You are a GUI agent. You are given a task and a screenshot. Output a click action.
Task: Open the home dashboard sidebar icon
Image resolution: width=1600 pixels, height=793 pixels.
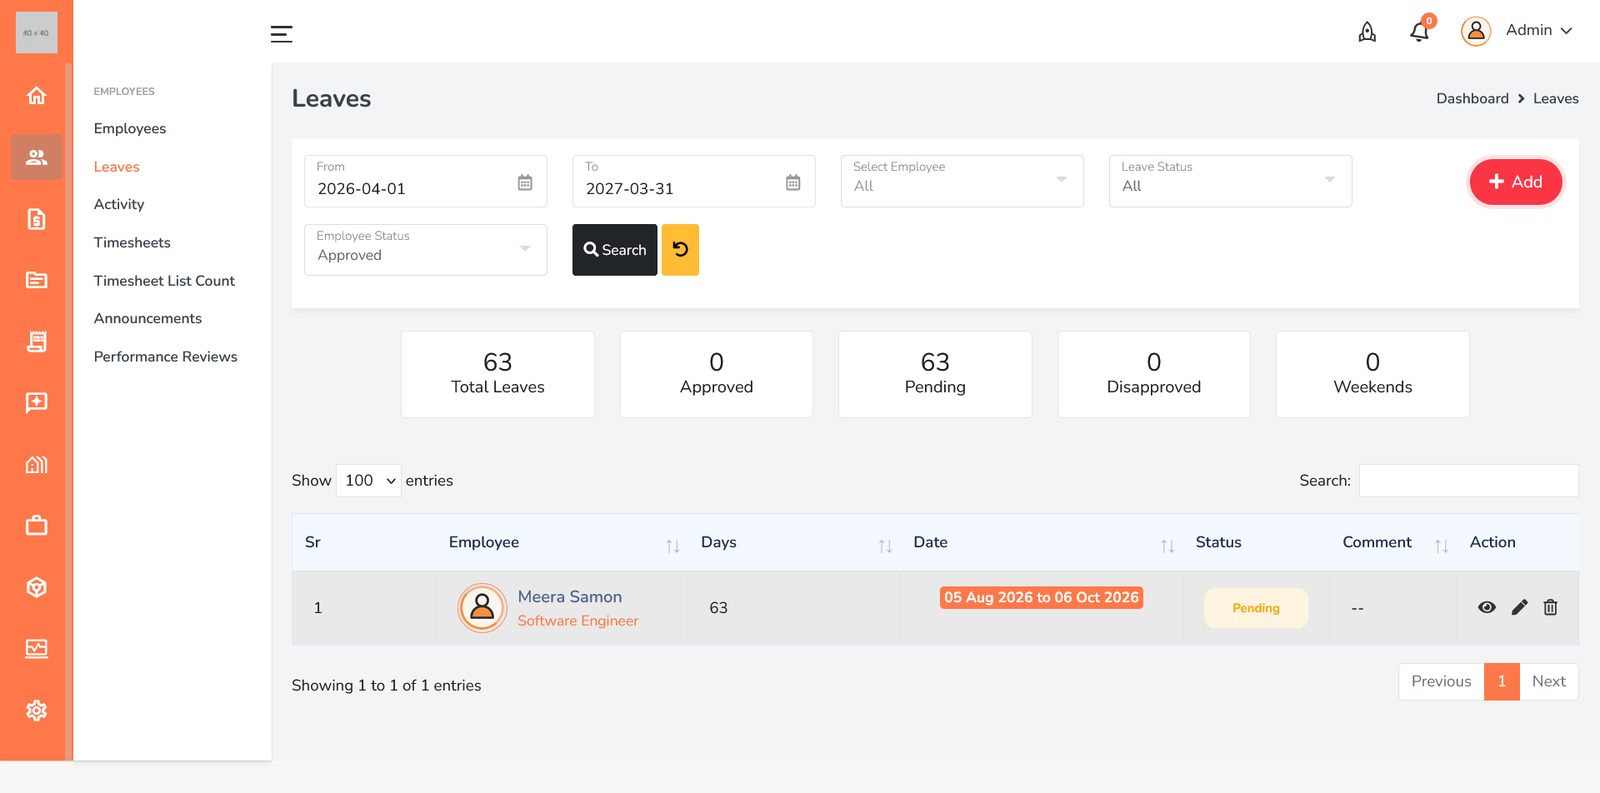point(36,96)
